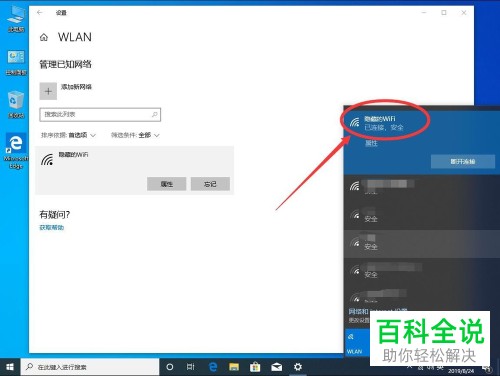
Task: Click magnifier icon in the list search box
Action: pyautogui.click(x=155, y=115)
